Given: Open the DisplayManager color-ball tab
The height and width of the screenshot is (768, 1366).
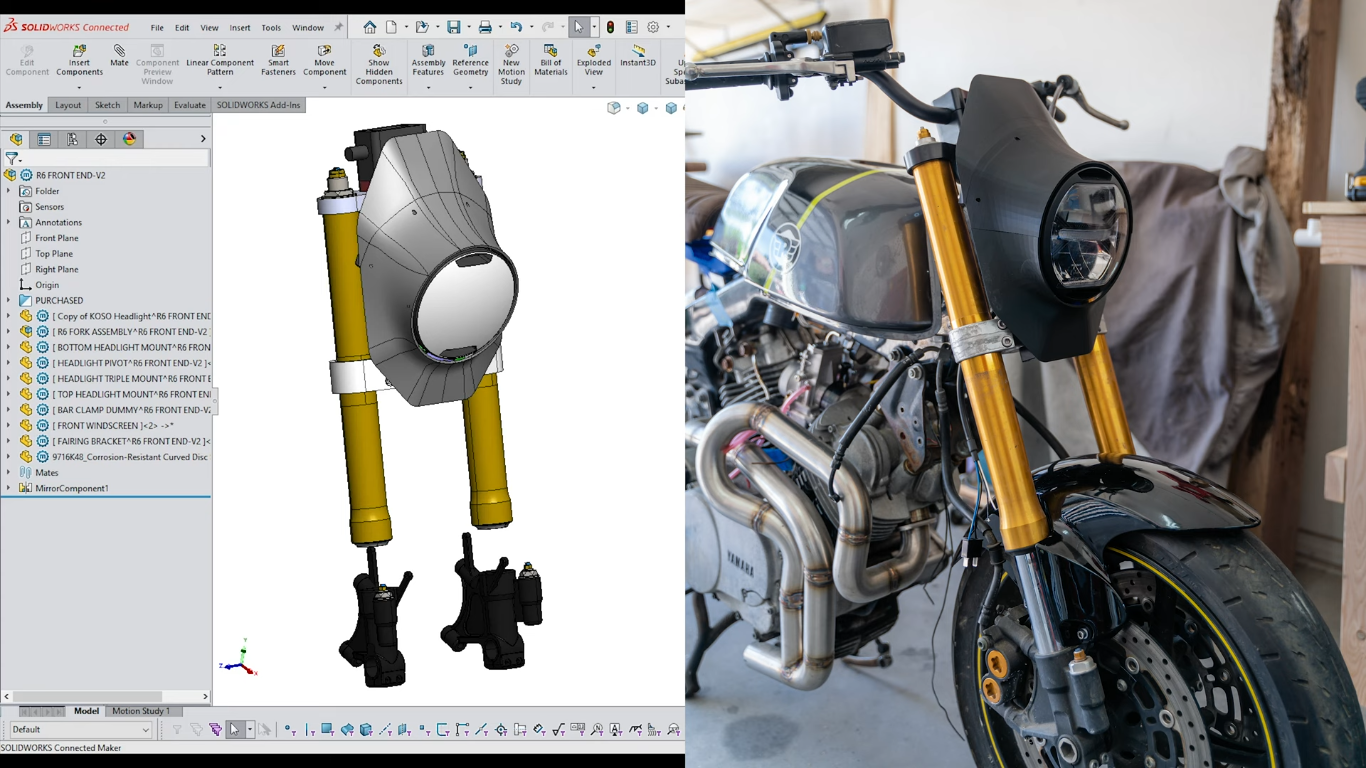Looking at the screenshot, I should point(129,140).
